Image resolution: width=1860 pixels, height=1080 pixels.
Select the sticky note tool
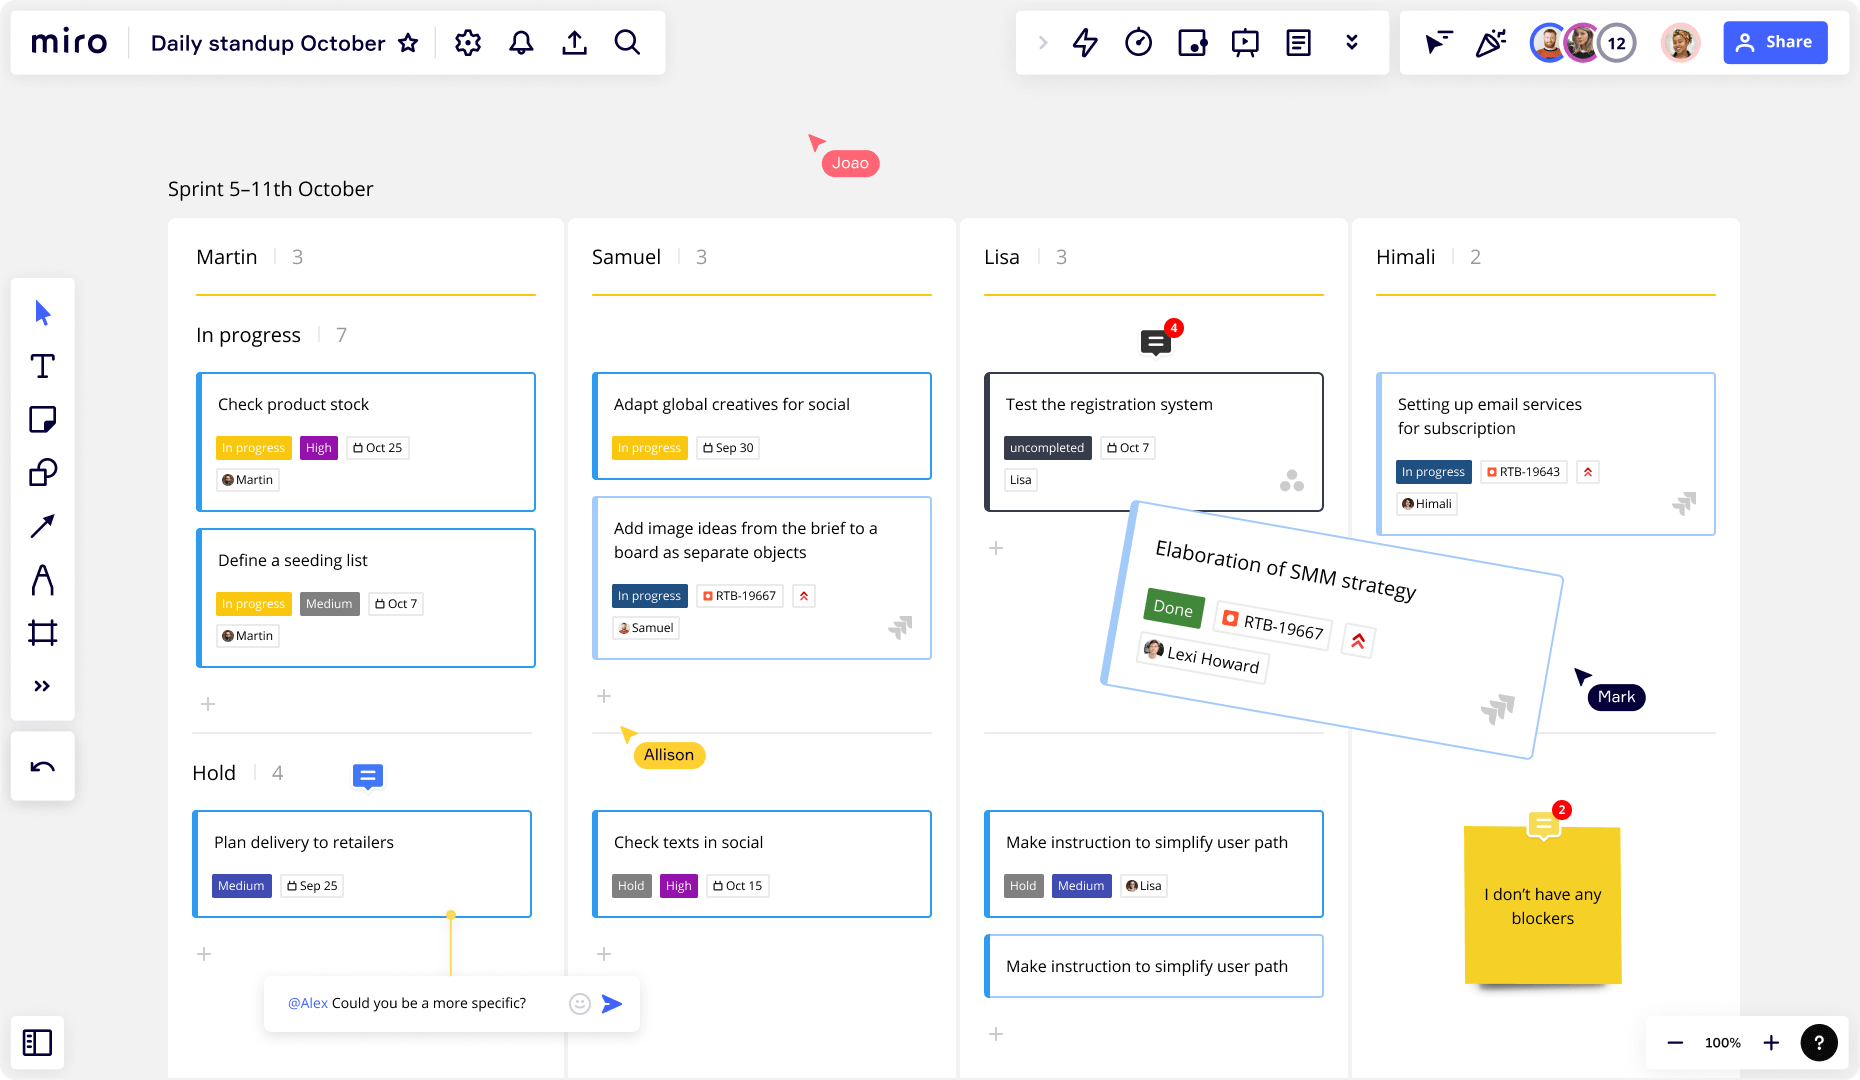tap(42, 420)
